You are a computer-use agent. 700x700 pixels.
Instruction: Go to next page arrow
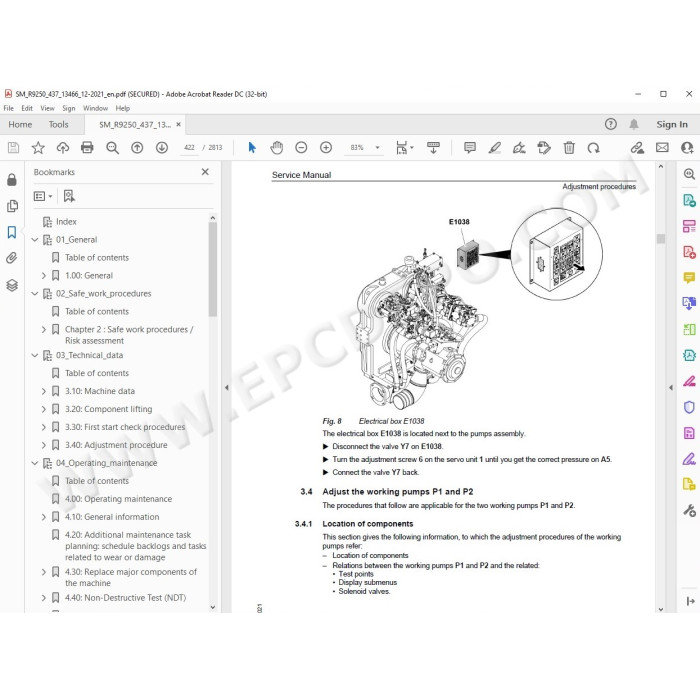pos(162,148)
